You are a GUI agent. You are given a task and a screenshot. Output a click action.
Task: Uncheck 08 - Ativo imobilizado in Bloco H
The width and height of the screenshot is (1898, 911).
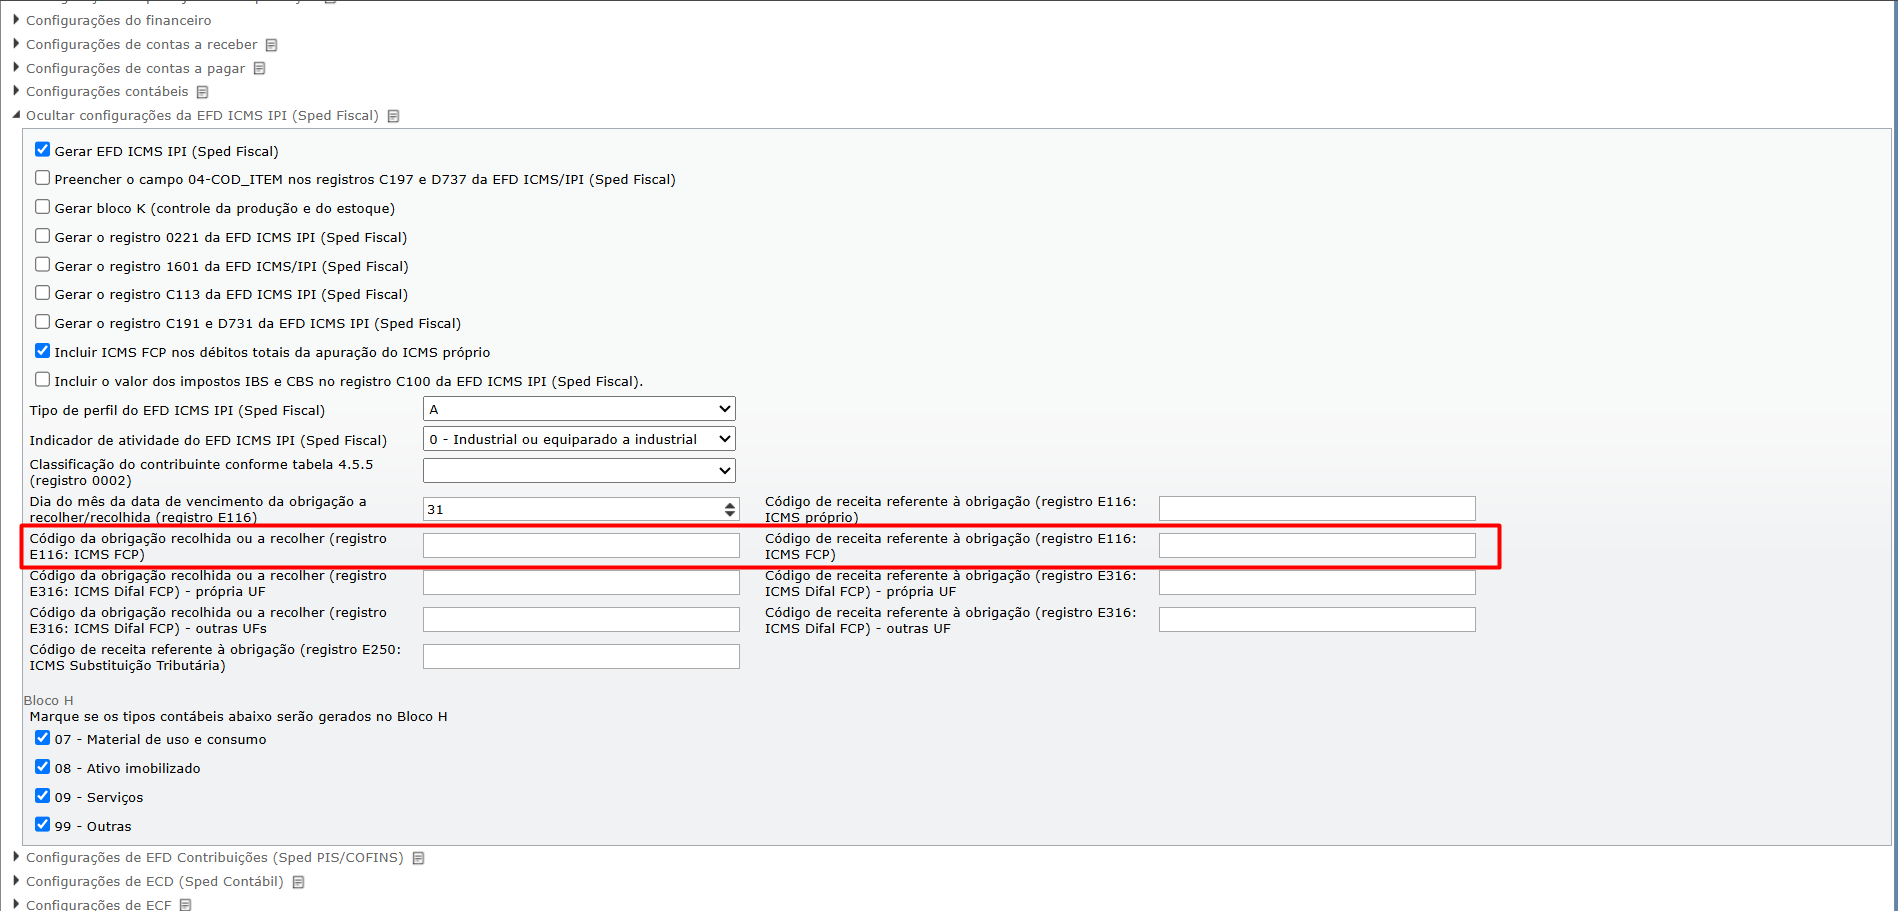coord(42,767)
